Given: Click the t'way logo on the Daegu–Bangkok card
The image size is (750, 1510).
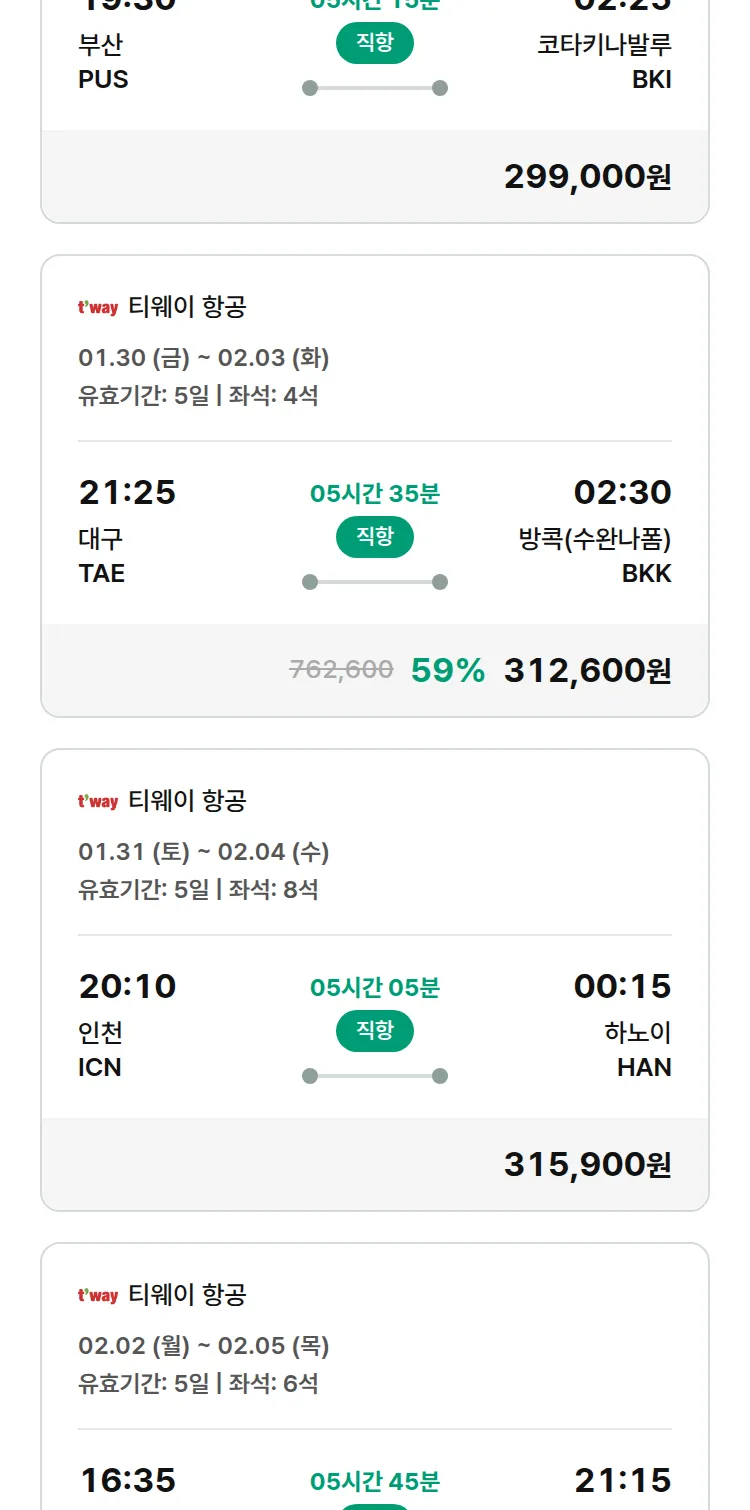Looking at the screenshot, I should click(x=98, y=307).
